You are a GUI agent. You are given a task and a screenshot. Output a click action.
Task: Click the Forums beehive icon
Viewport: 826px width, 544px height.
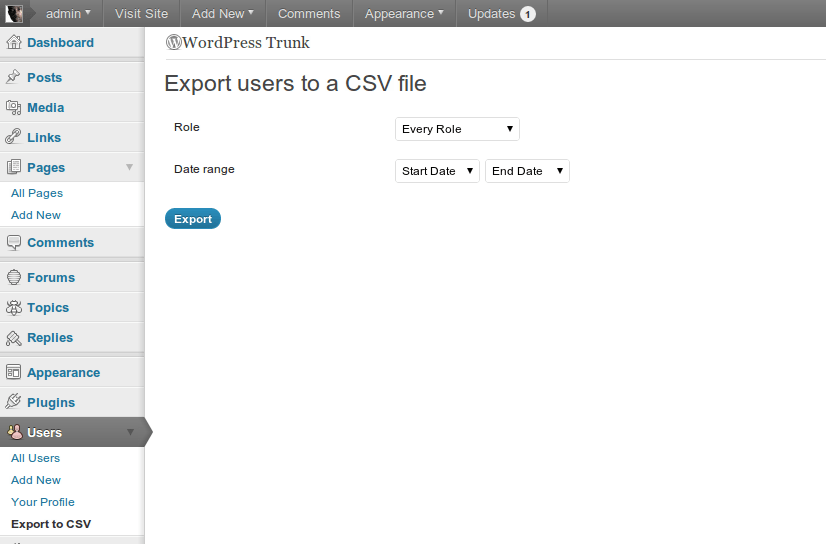14,278
